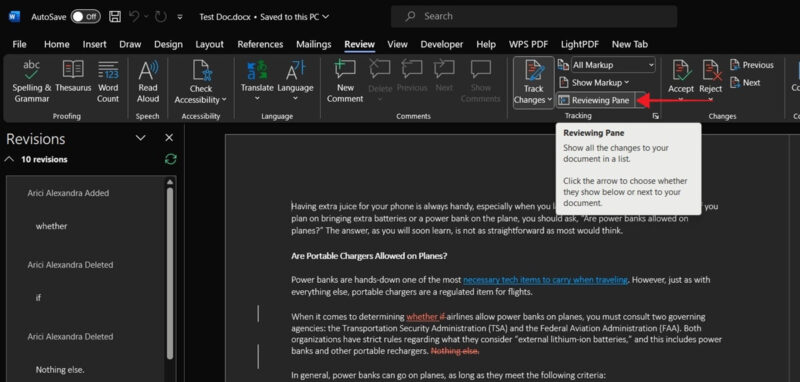Switch to the Home tab
800x382 pixels.
[57, 44]
